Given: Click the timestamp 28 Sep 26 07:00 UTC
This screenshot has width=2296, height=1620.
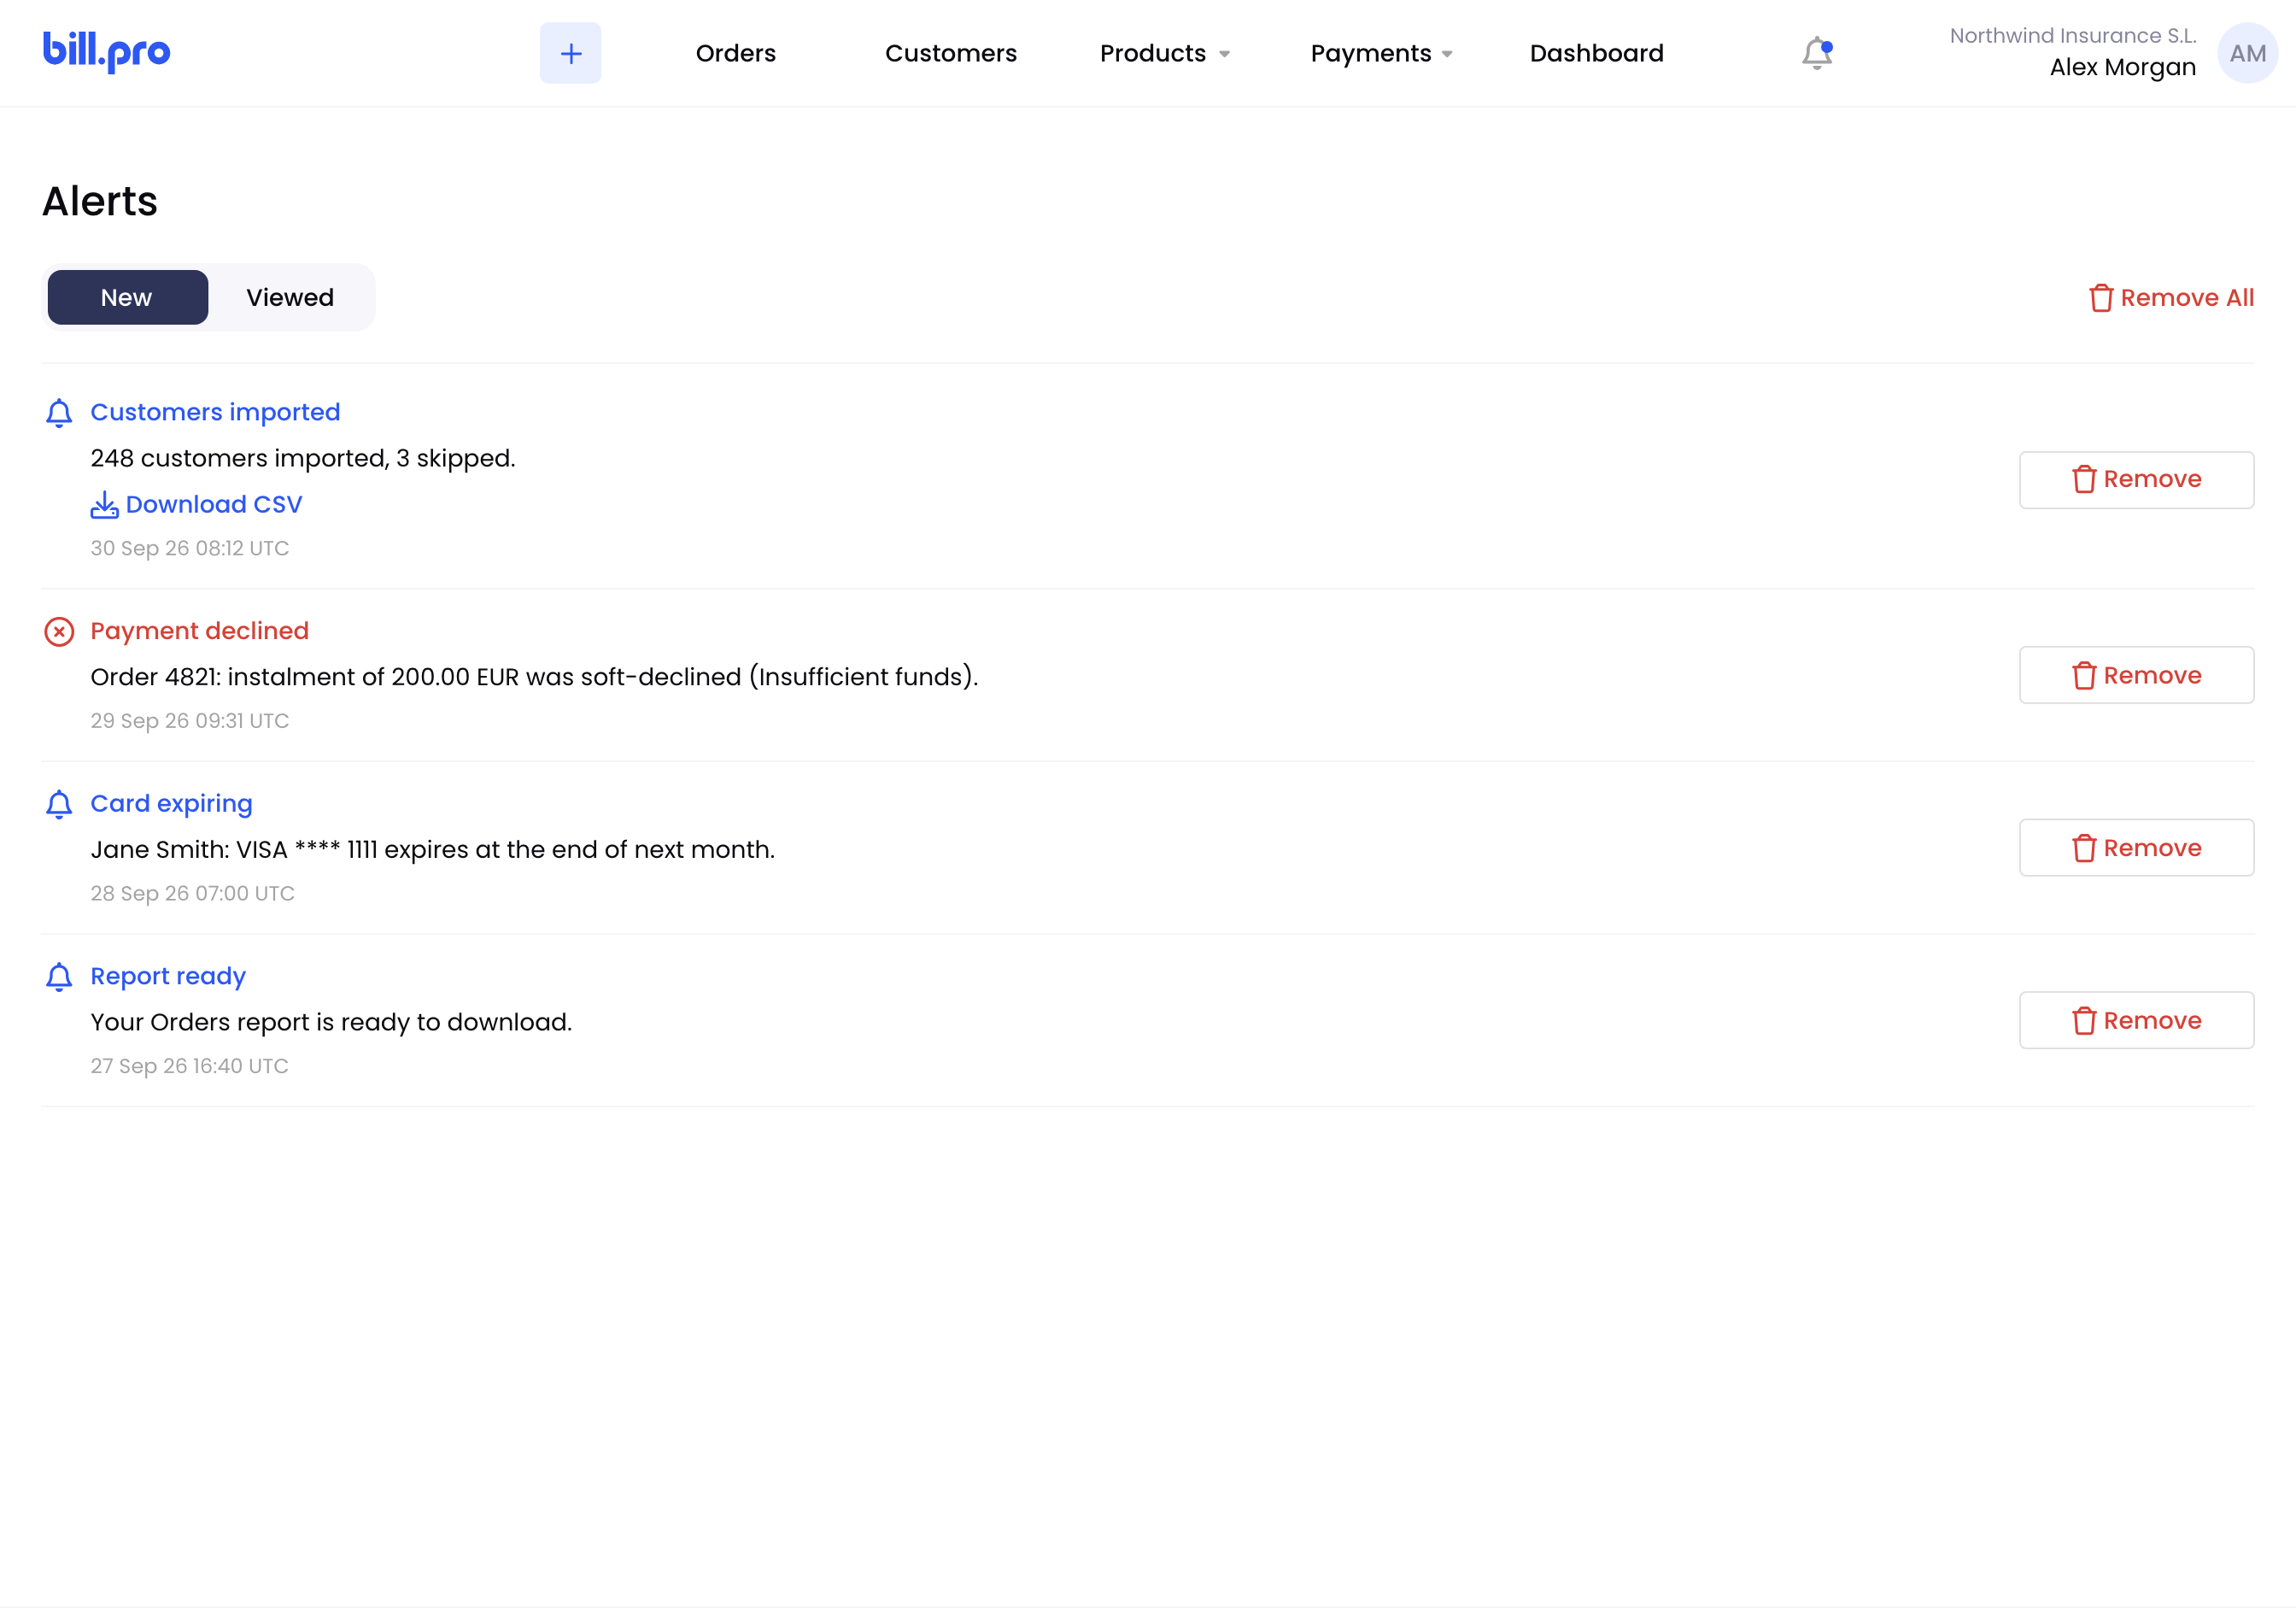Looking at the screenshot, I should [x=192, y=893].
